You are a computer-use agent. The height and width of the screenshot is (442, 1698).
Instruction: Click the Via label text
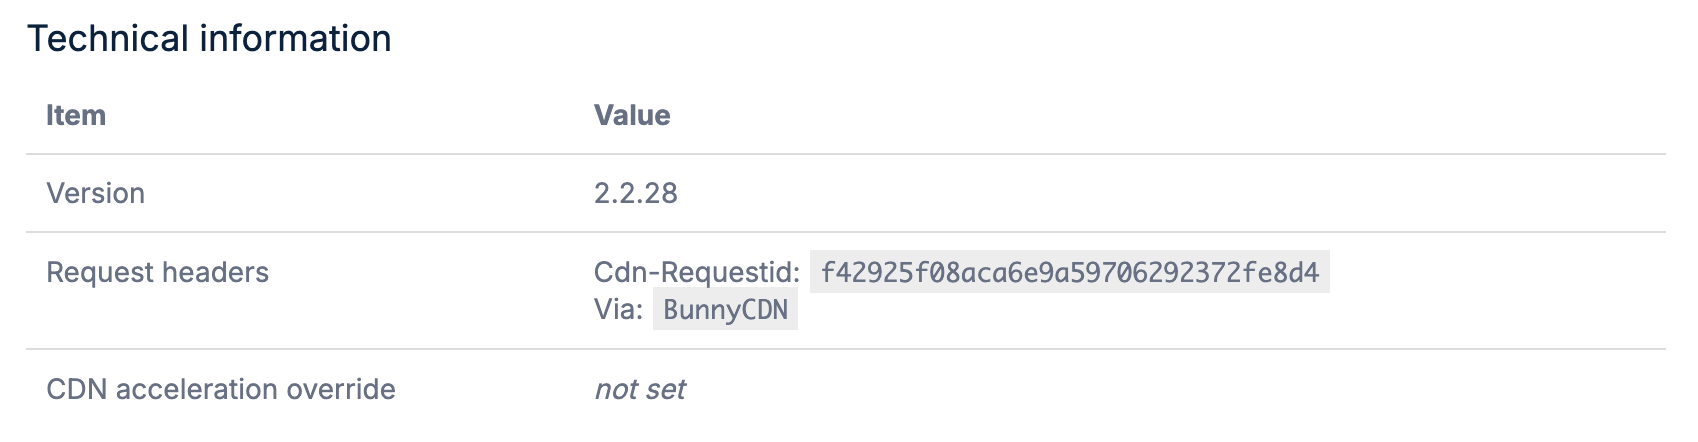(x=618, y=309)
